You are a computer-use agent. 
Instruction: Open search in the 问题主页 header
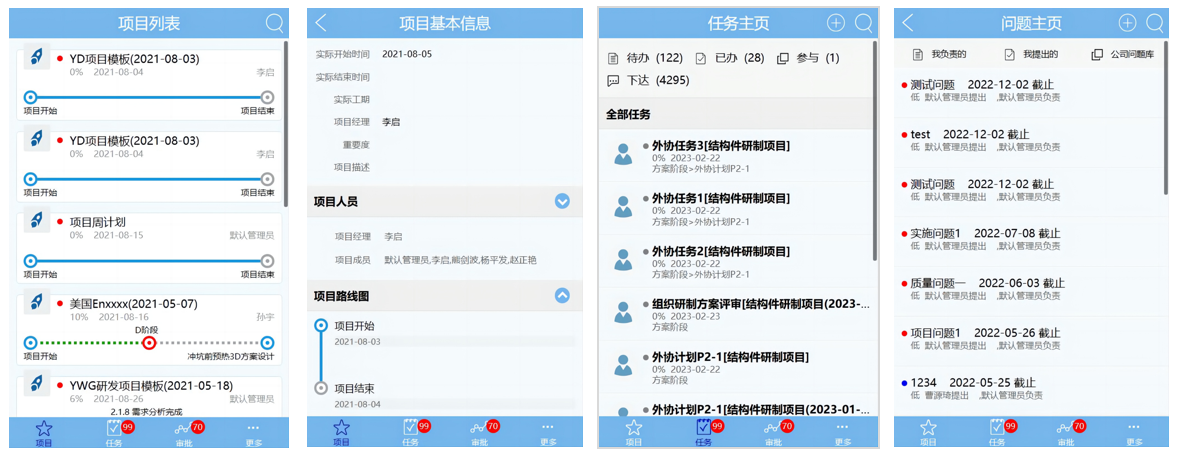click(x=1155, y=23)
